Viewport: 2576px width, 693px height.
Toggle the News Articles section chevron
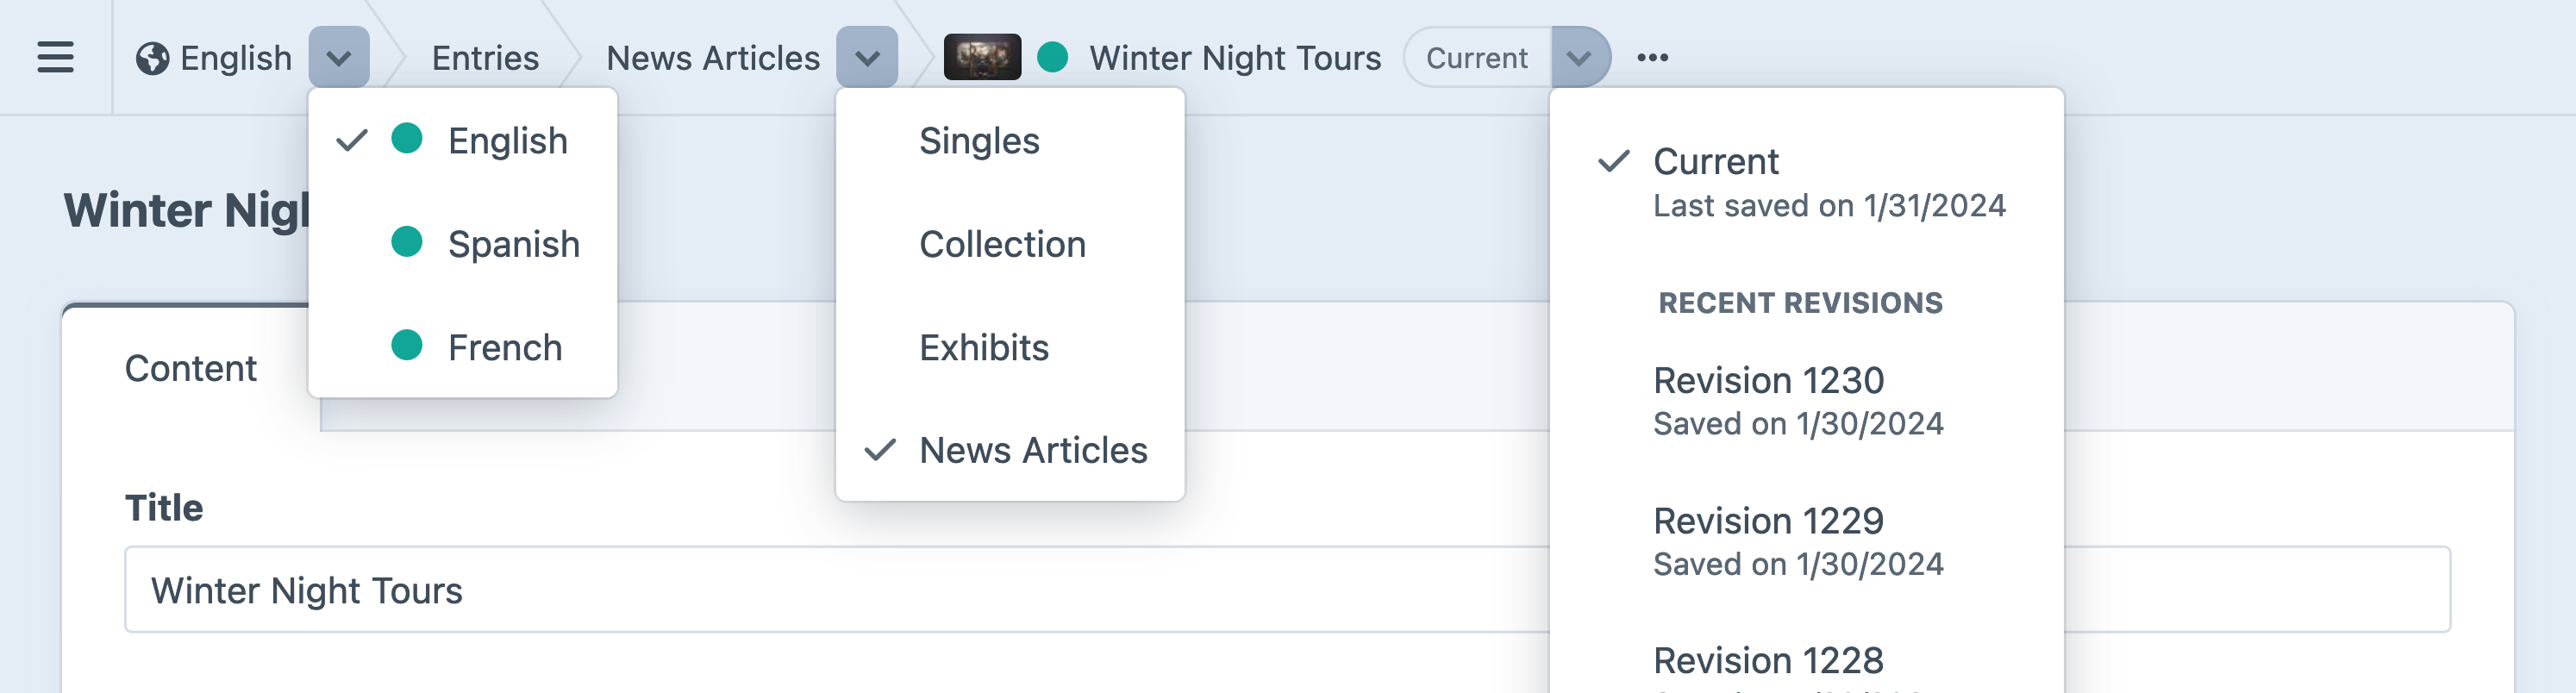[x=867, y=57]
